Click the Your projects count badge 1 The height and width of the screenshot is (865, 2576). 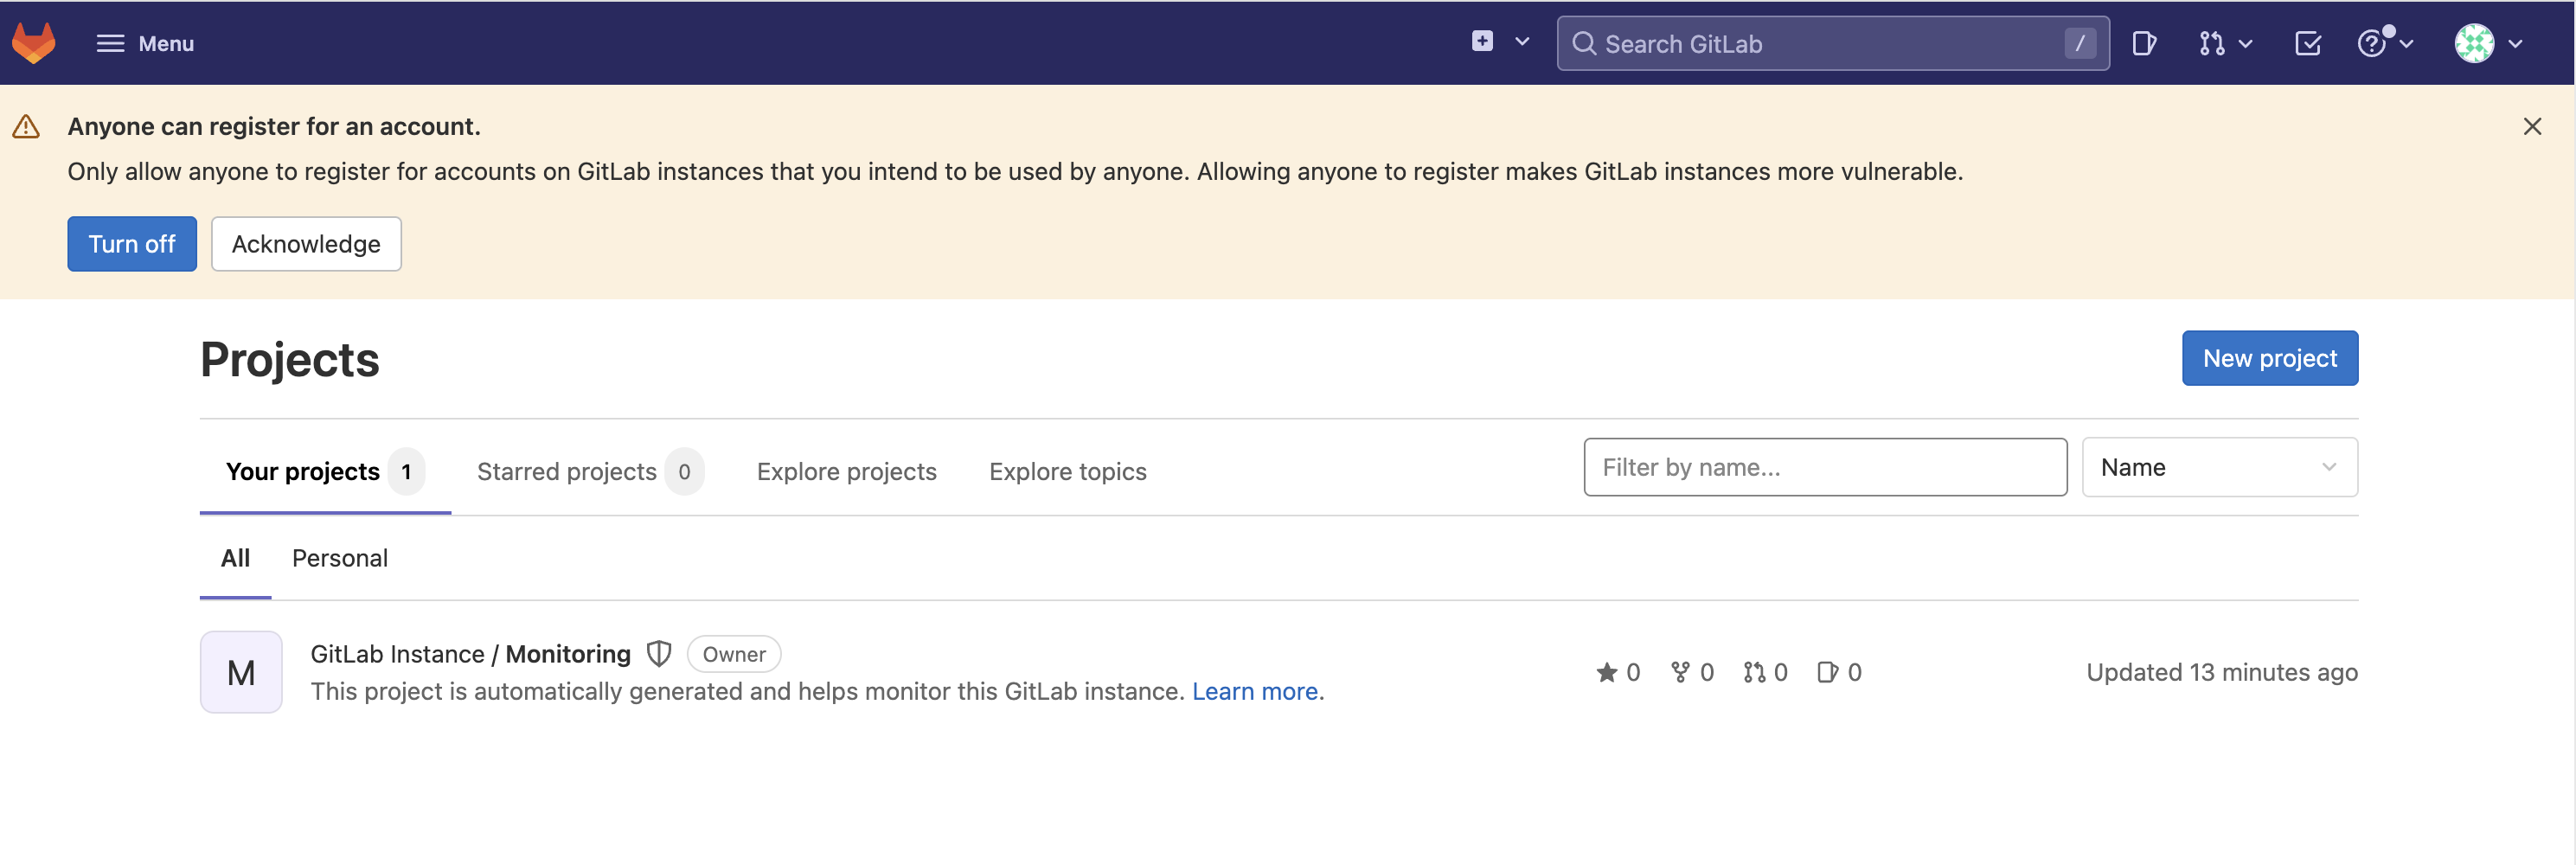(406, 472)
